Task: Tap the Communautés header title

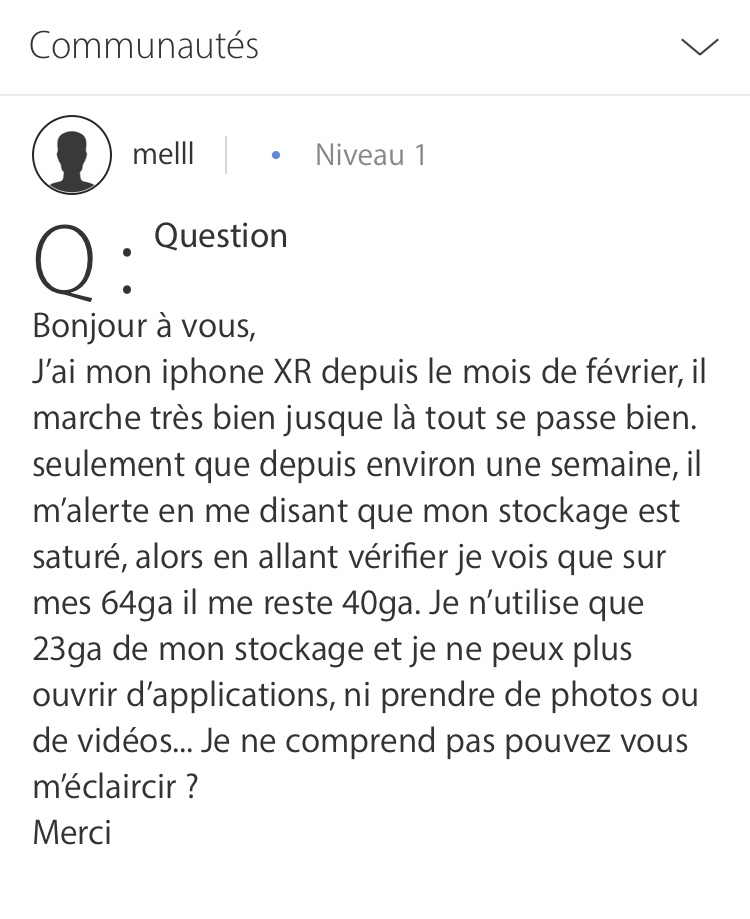Action: coord(144,46)
